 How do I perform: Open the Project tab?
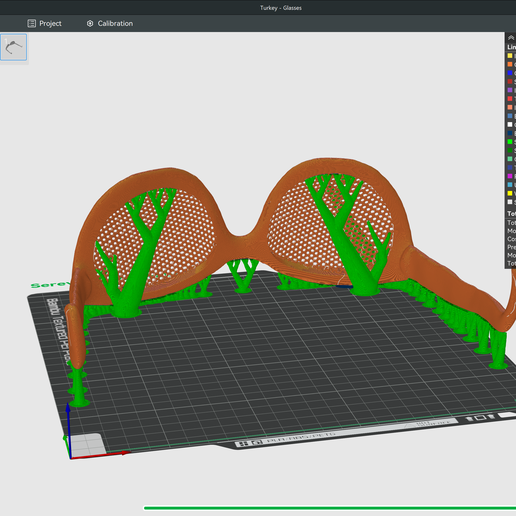coord(44,23)
